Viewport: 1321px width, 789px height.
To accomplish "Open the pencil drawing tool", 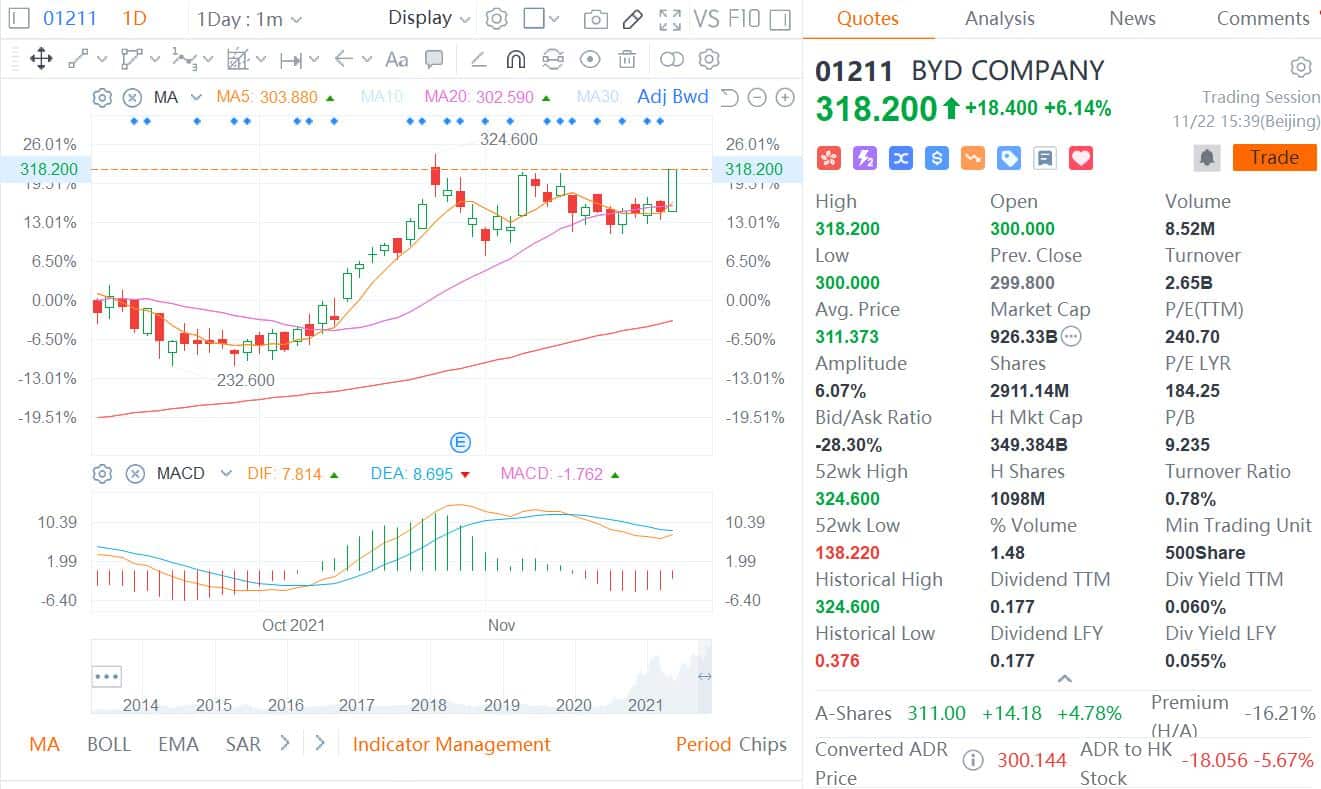I will [x=632, y=18].
